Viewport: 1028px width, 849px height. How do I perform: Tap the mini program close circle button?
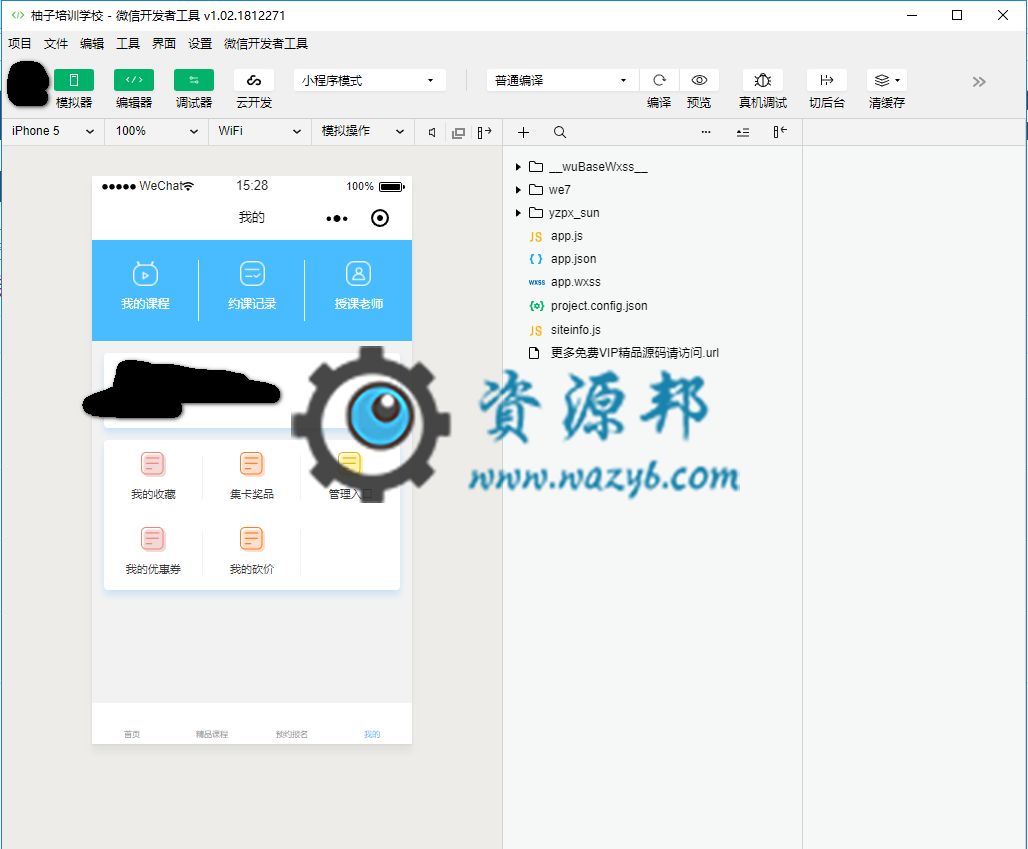380,218
